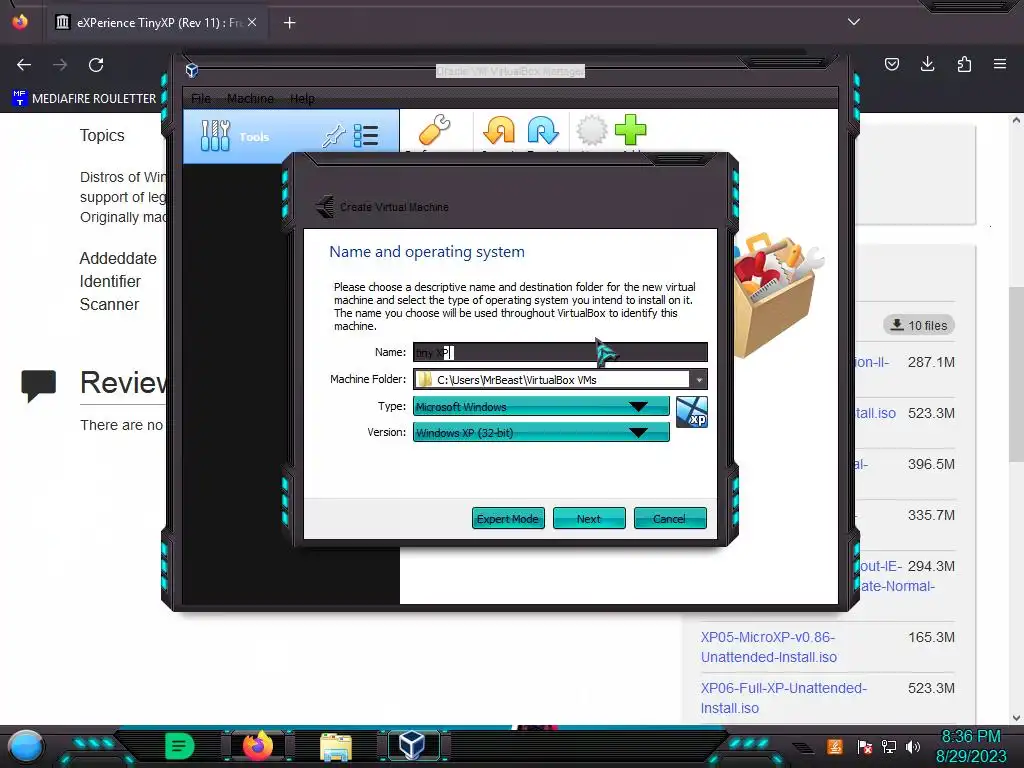Click the back arrow in Create Virtual Machine
This screenshot has width=1024, height=768.
(325, 206)
